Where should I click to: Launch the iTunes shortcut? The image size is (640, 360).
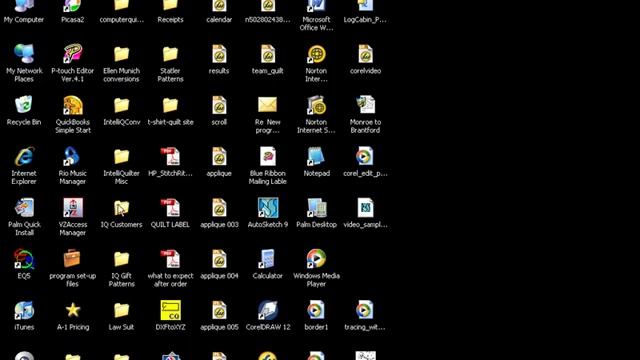(24, 310)
